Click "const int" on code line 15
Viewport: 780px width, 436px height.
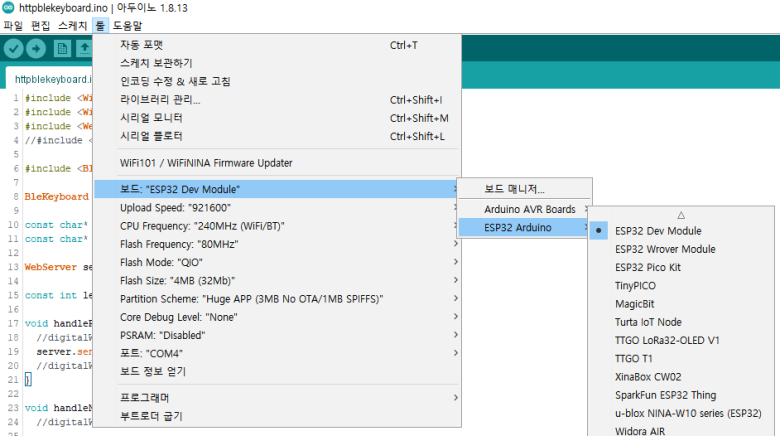coord(51,295)
